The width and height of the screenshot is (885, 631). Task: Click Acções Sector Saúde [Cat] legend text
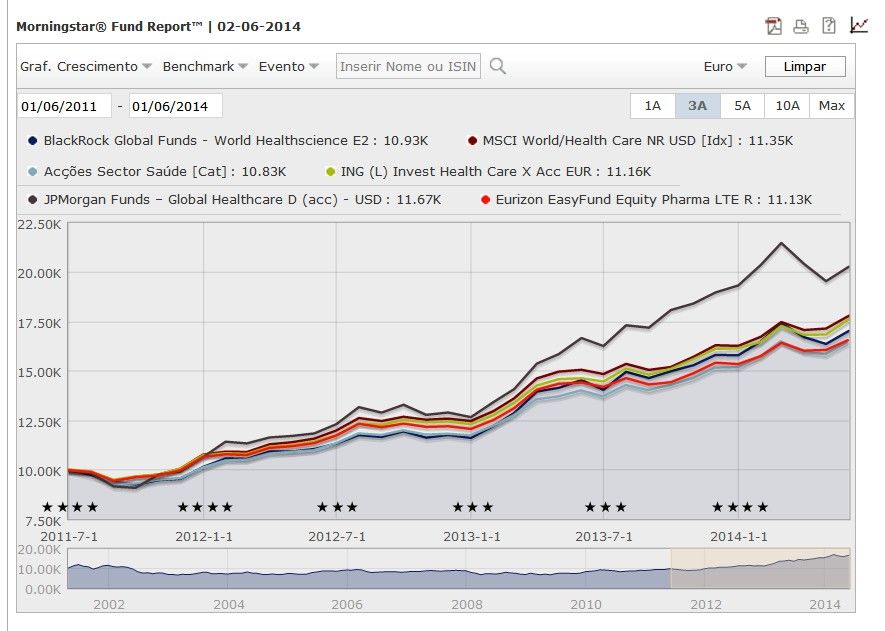(165, 172)
